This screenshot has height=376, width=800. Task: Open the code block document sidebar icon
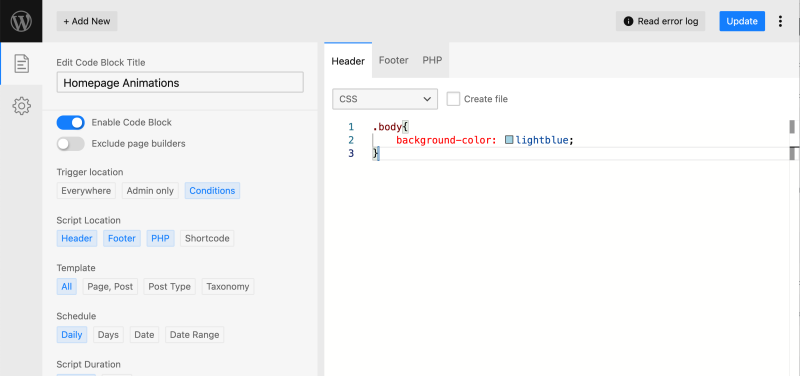(x=21, y=64)
